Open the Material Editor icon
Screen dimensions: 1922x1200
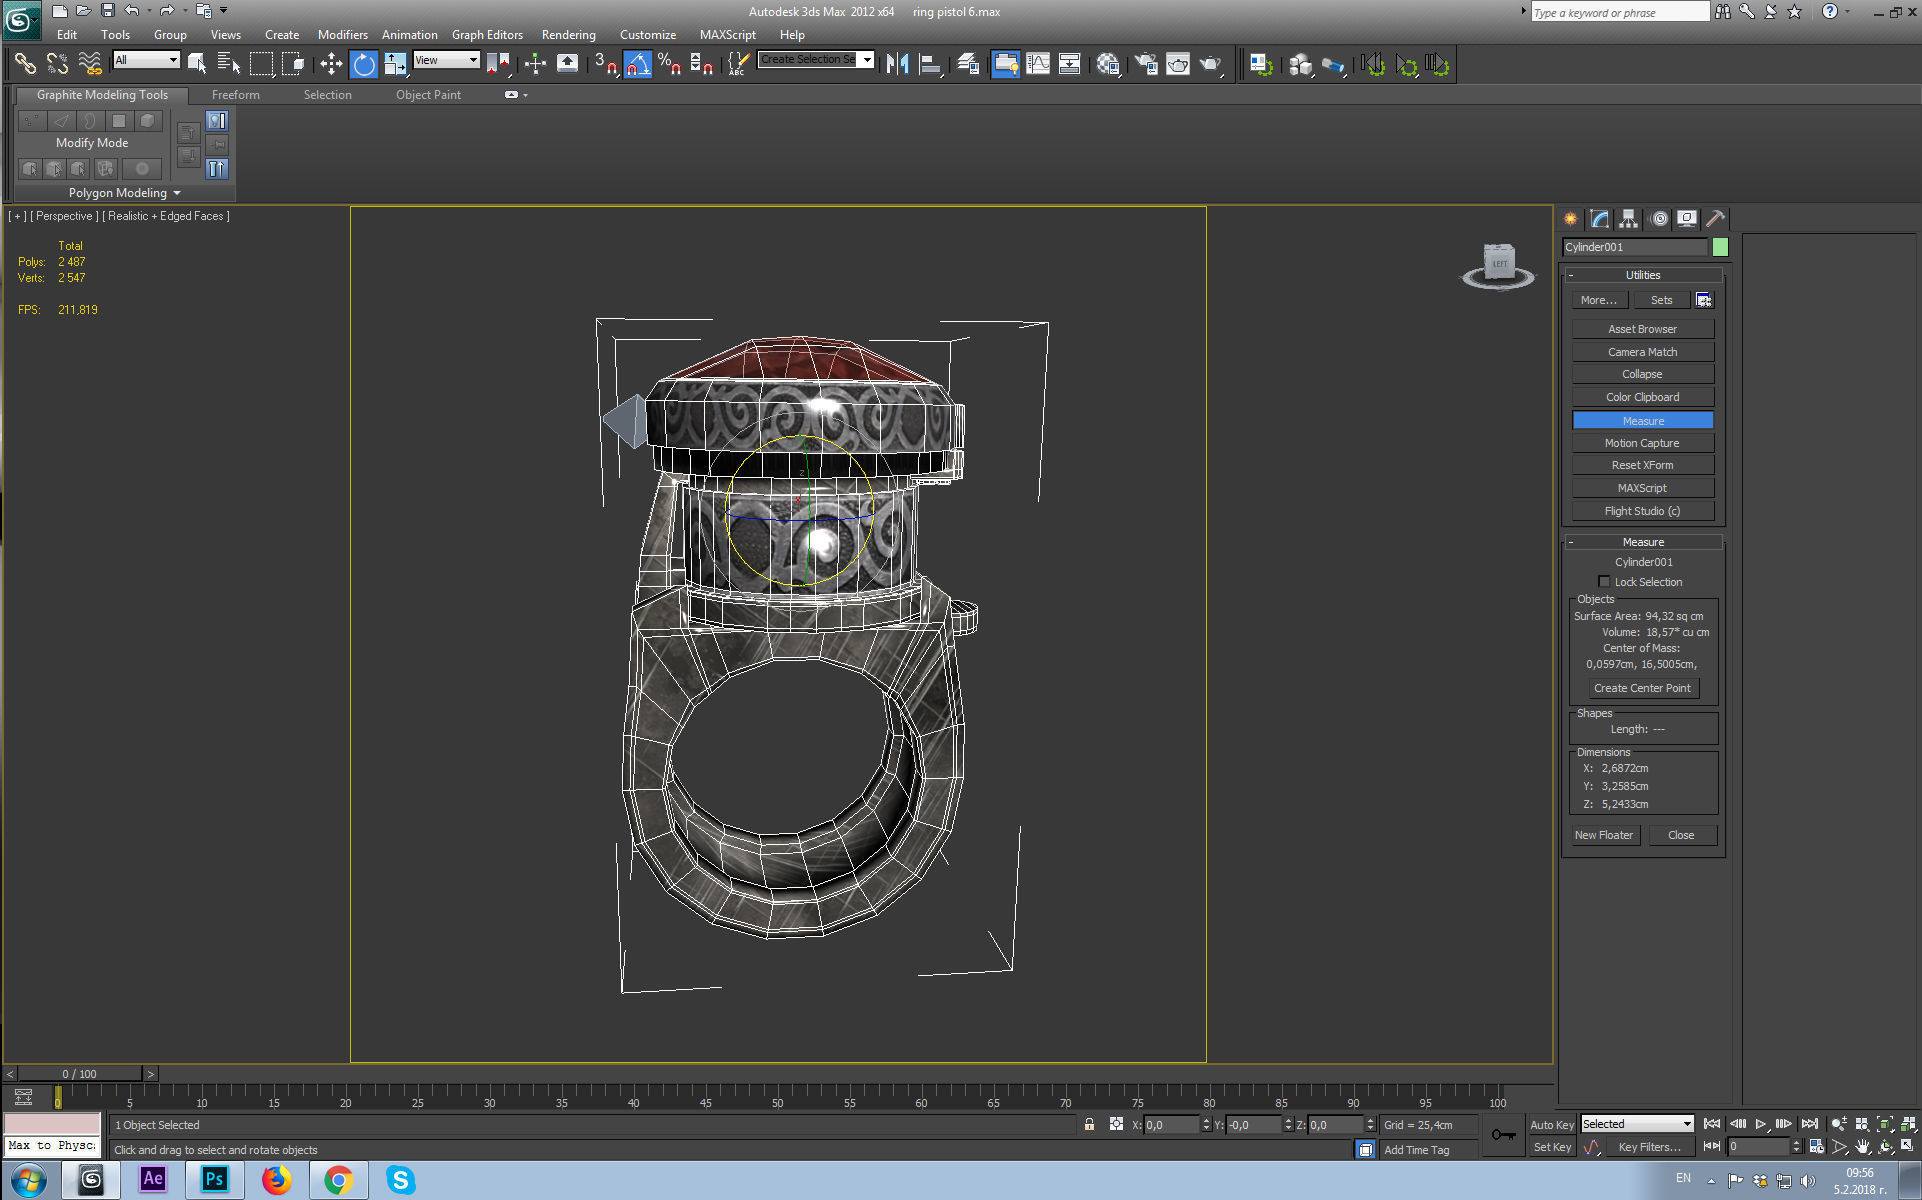click(1107, 65)
